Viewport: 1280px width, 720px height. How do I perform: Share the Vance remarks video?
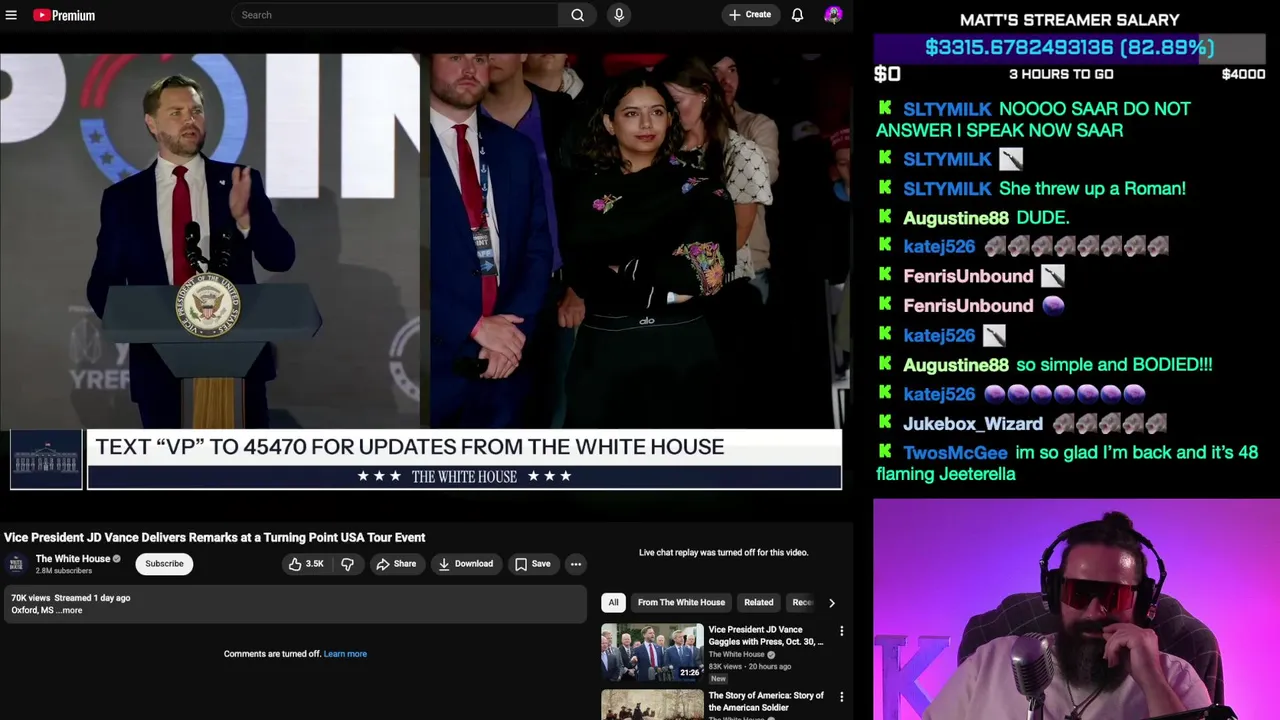coord(396,564)
